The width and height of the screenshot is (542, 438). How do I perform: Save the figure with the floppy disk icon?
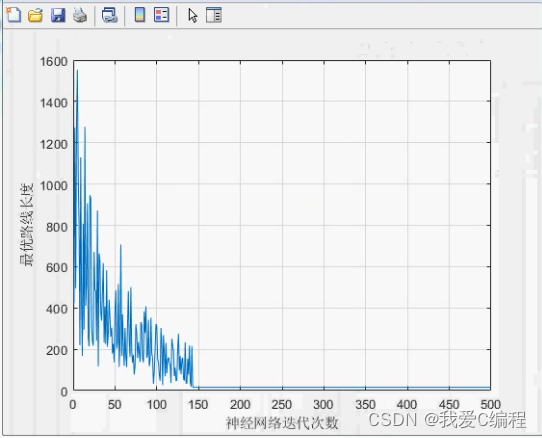click(58, 15)
